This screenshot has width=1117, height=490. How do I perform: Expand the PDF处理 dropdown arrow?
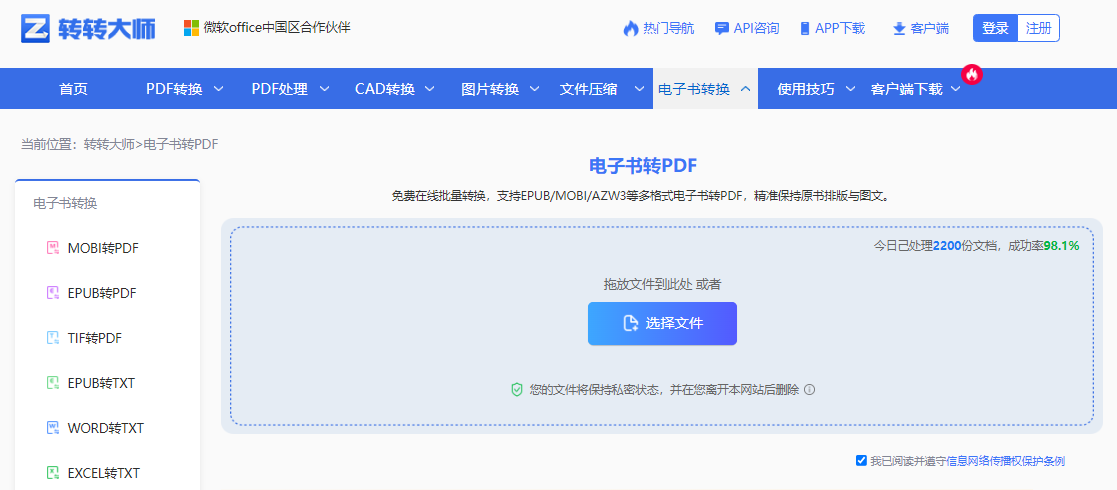pyautogui.click(x=324, y=89)
